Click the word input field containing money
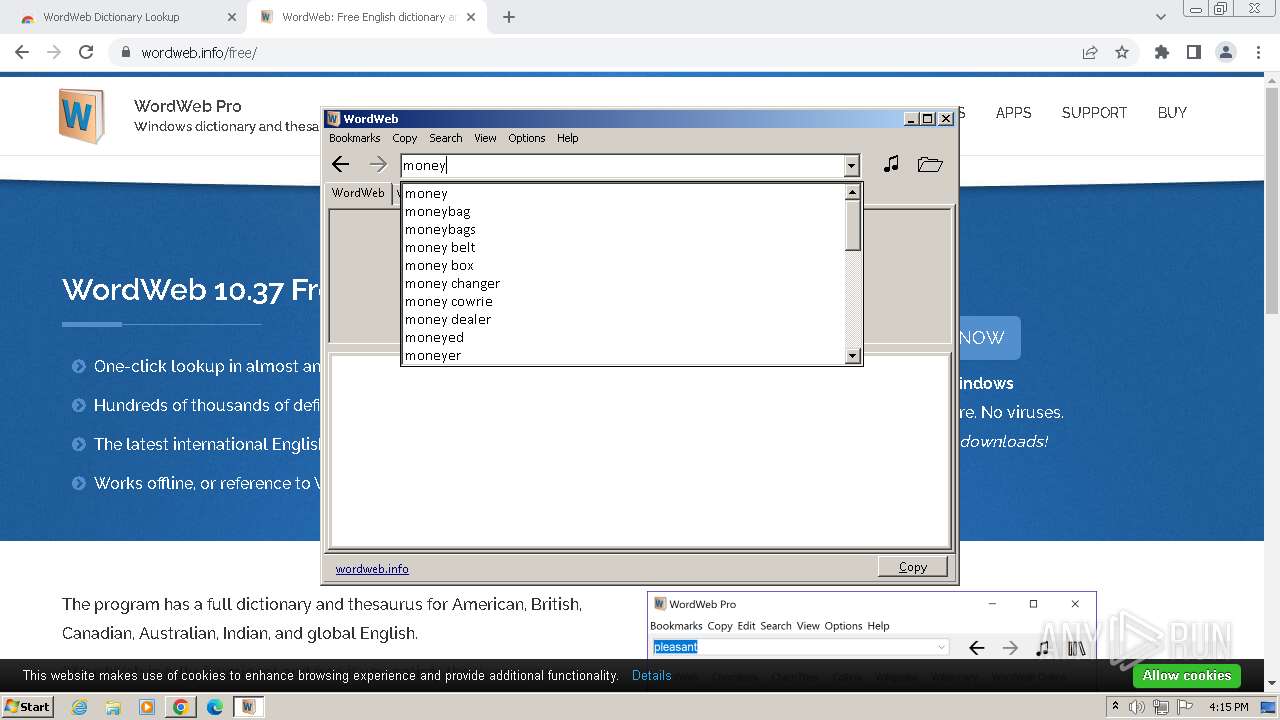Image resolution: width=1280 pixels, height=720 pixels. (623, 166)
